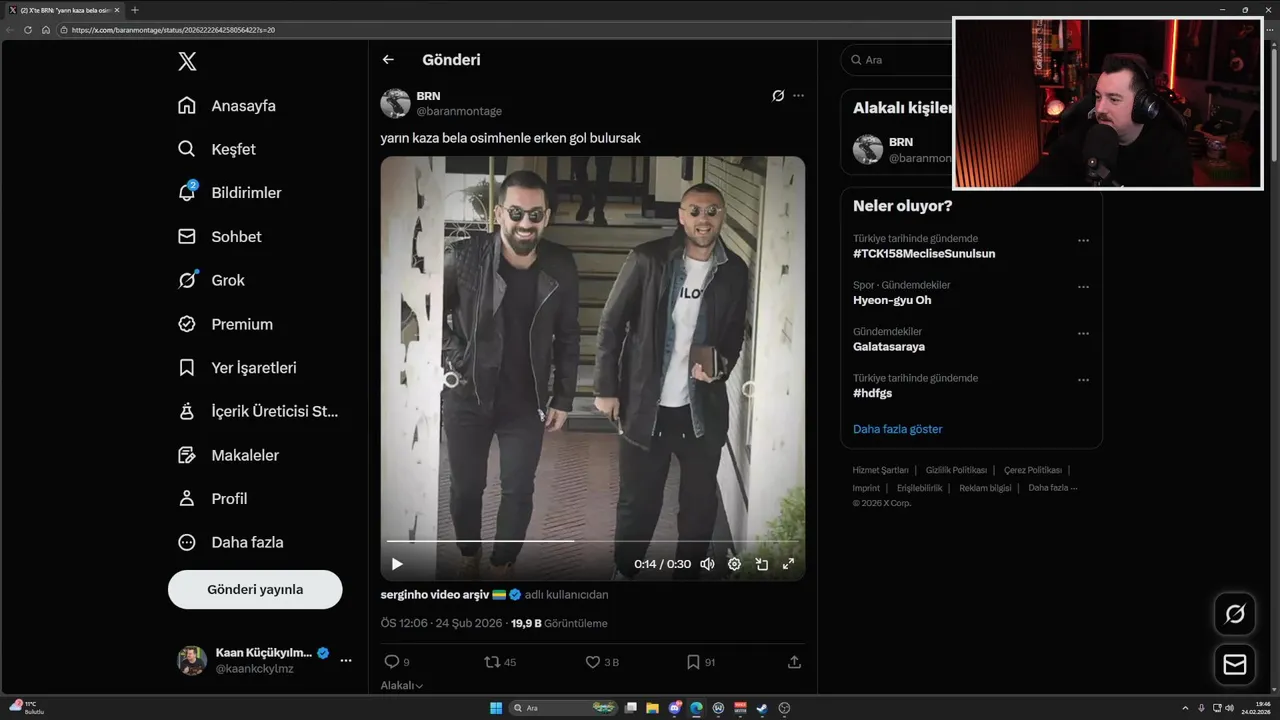Open BRN profile avatar in post header

coord(396,103)
